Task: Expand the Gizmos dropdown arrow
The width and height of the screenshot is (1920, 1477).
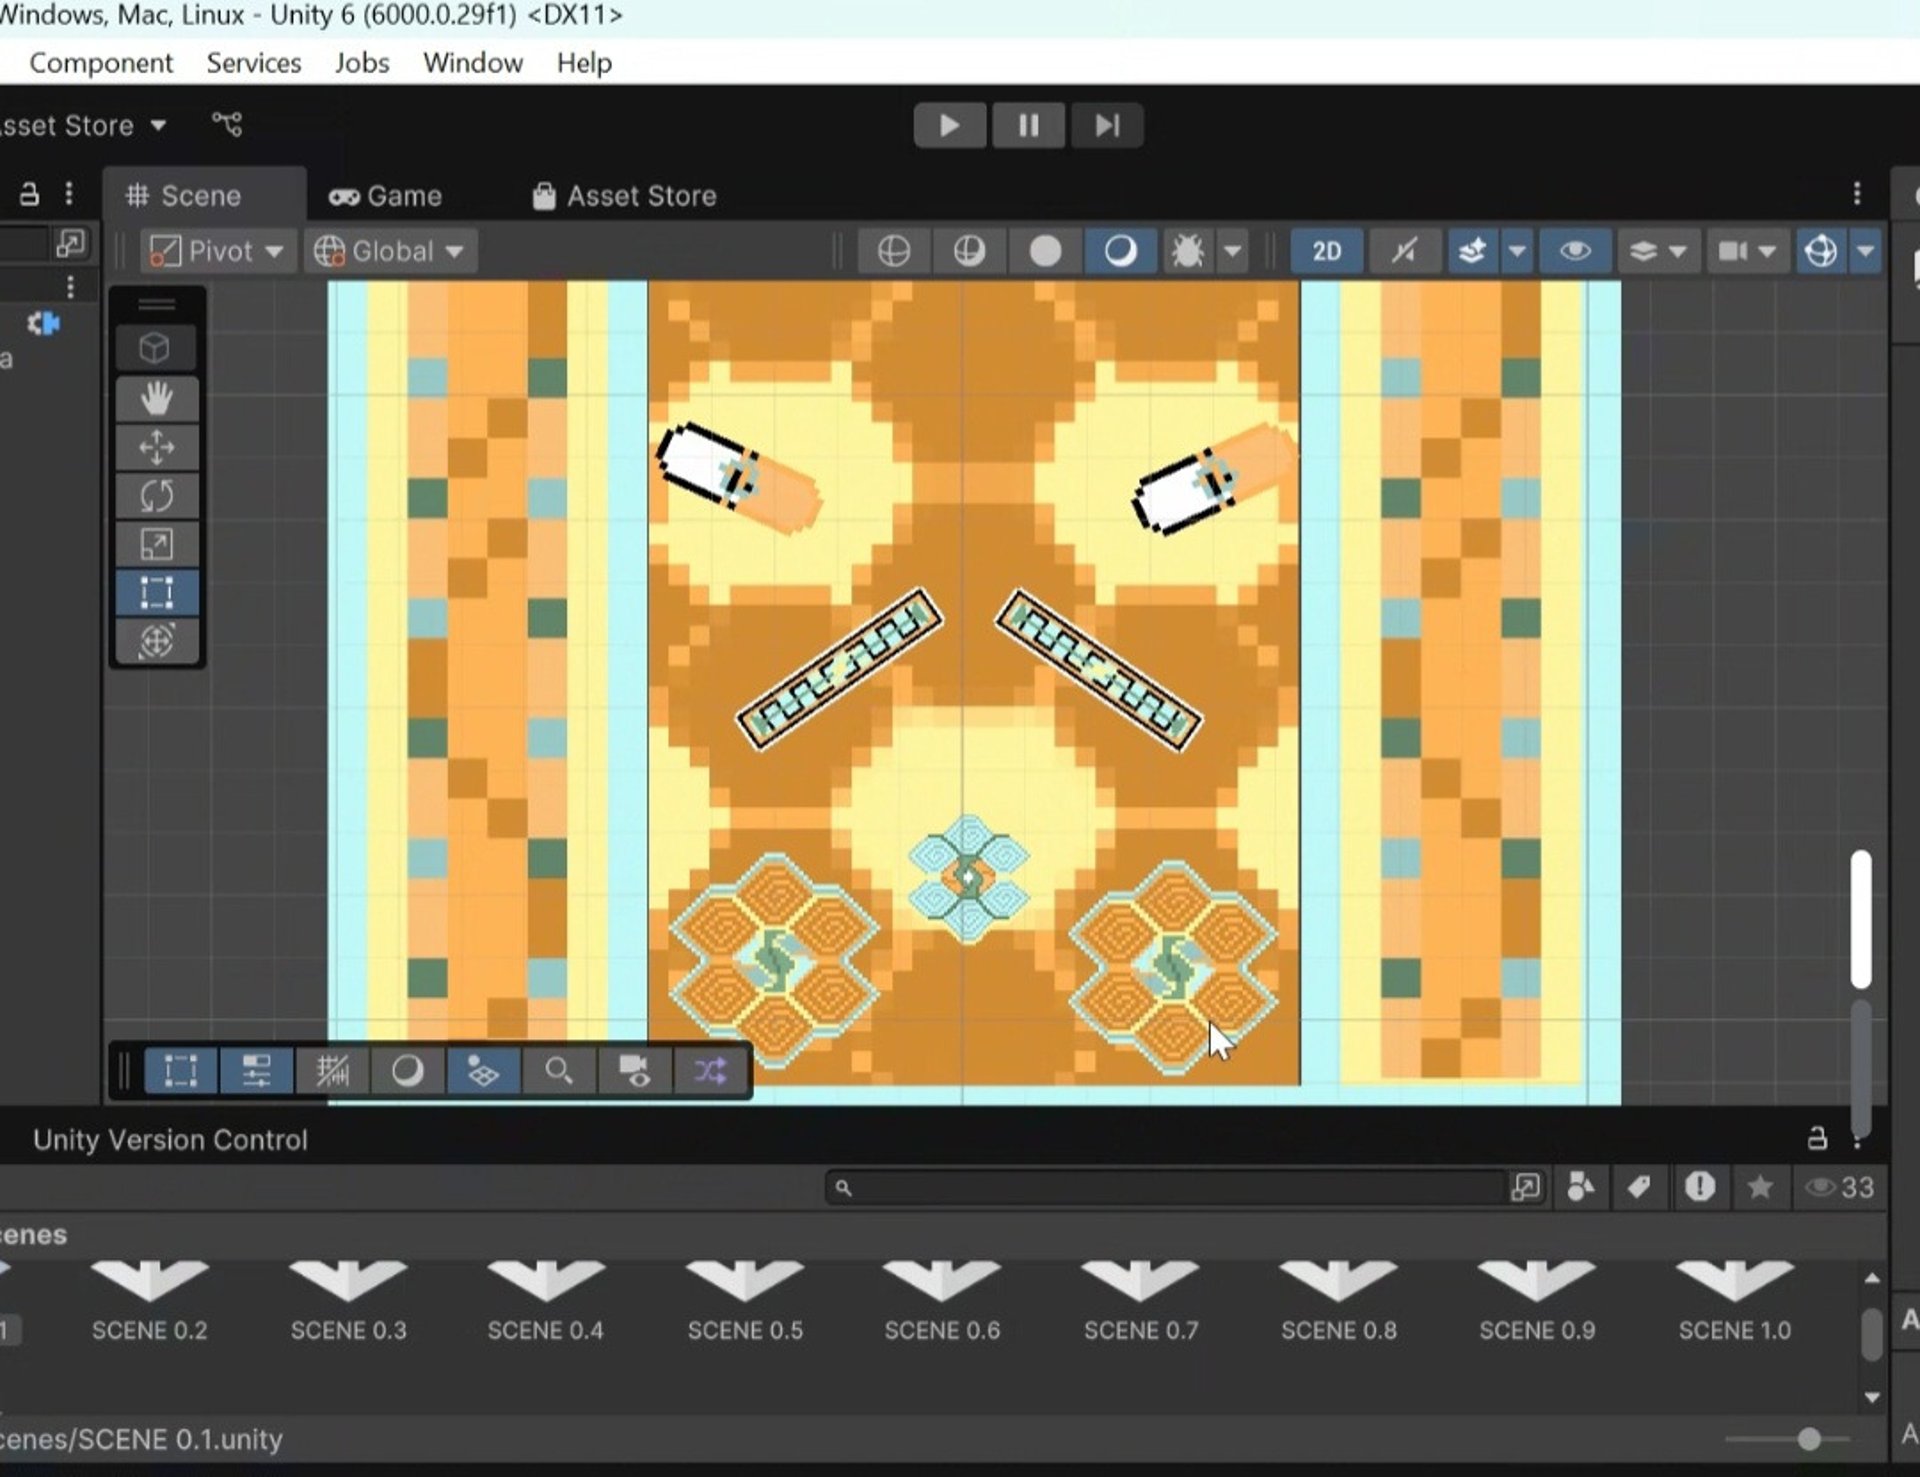Action: (1866, 251)
